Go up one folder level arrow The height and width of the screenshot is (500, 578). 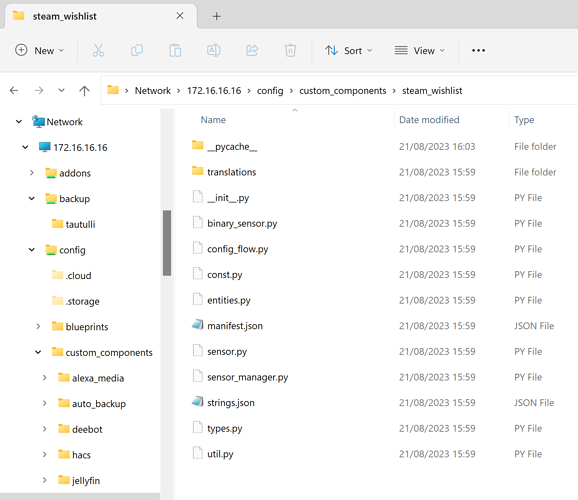[x=84, y=91]
